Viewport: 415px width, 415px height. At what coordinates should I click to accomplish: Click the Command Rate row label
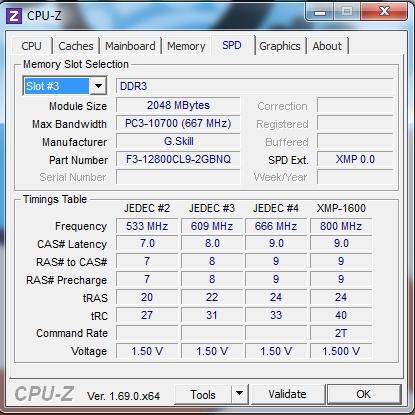(72, 333)
